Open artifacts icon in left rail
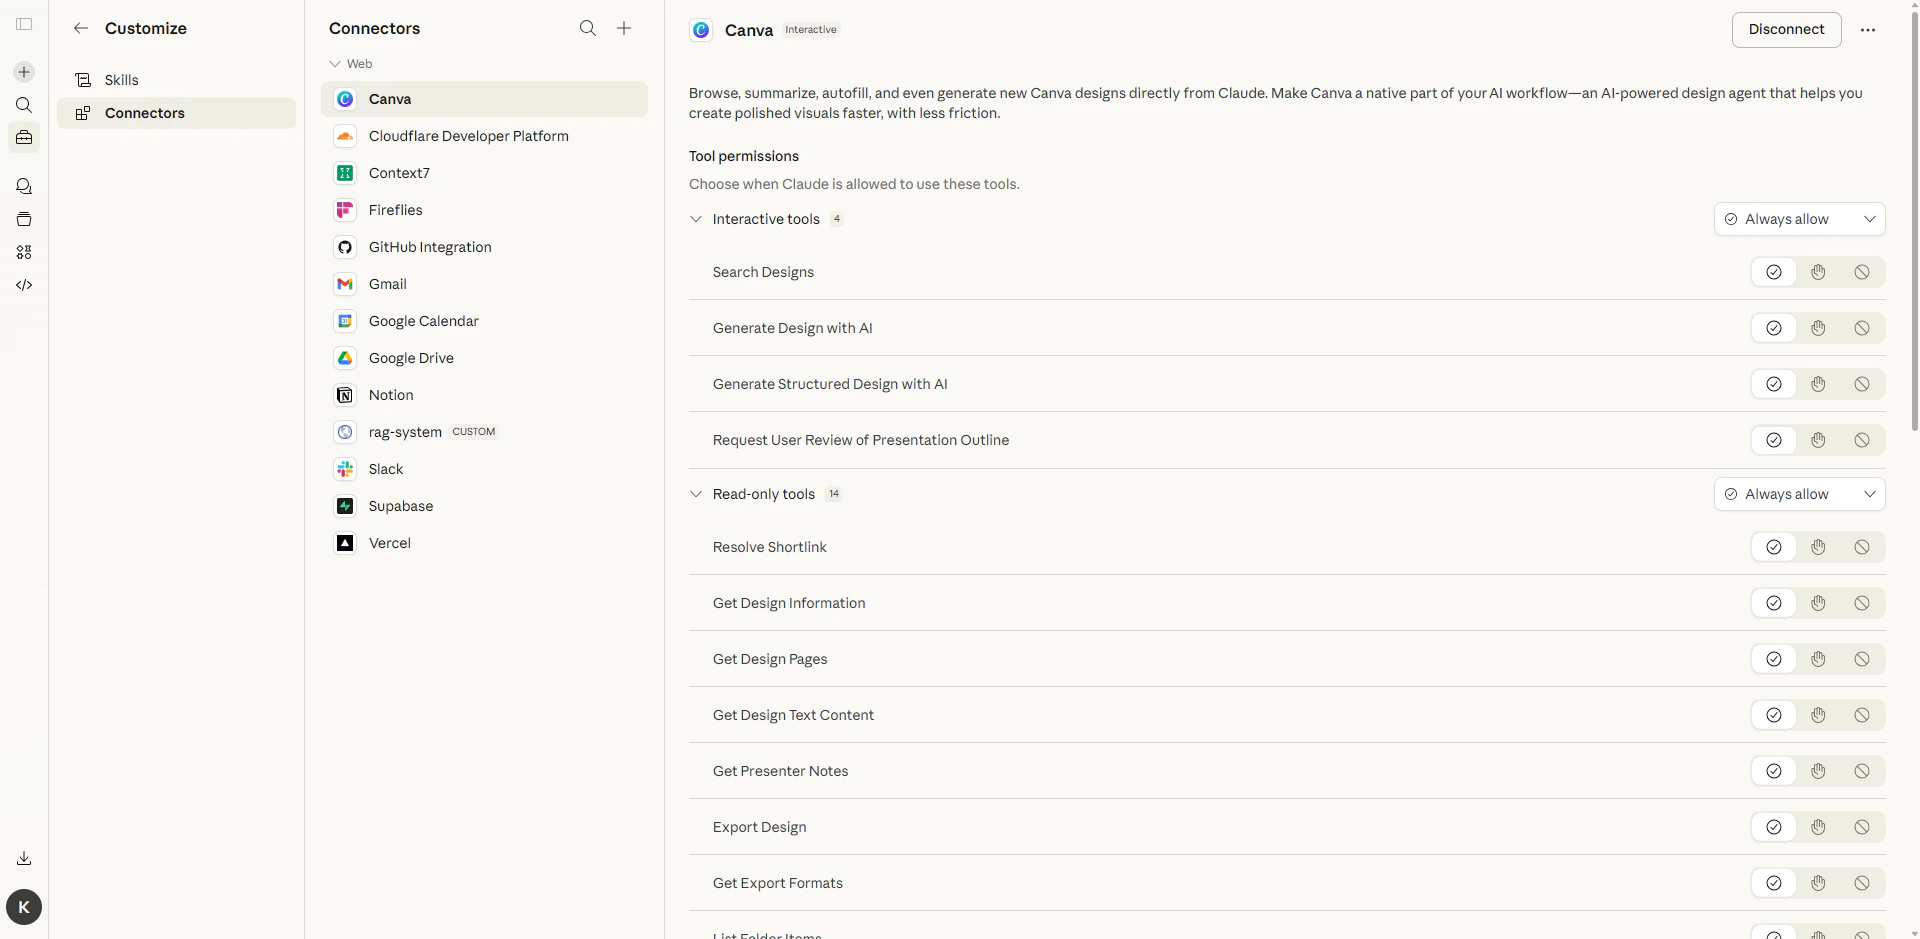The width and height of the screenshot is (1920, 939). 24,252
